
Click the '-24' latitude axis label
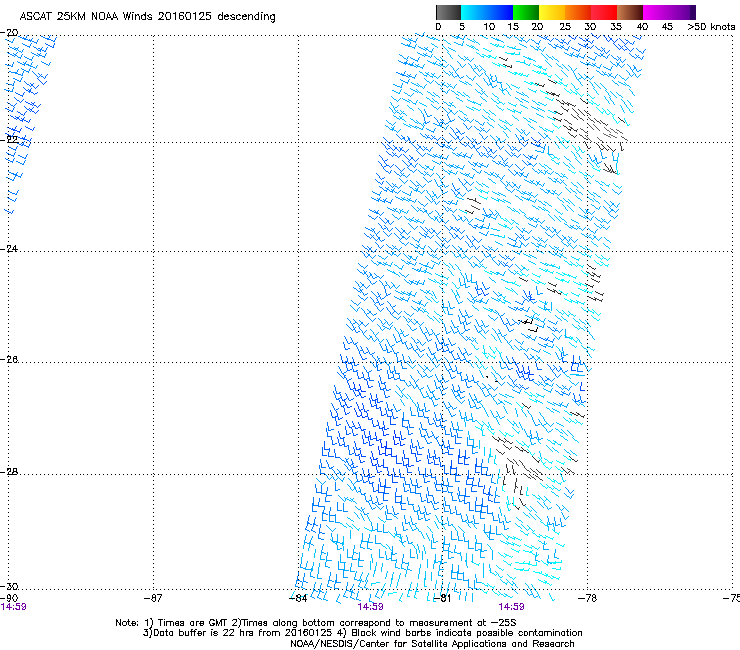point(10,248)
